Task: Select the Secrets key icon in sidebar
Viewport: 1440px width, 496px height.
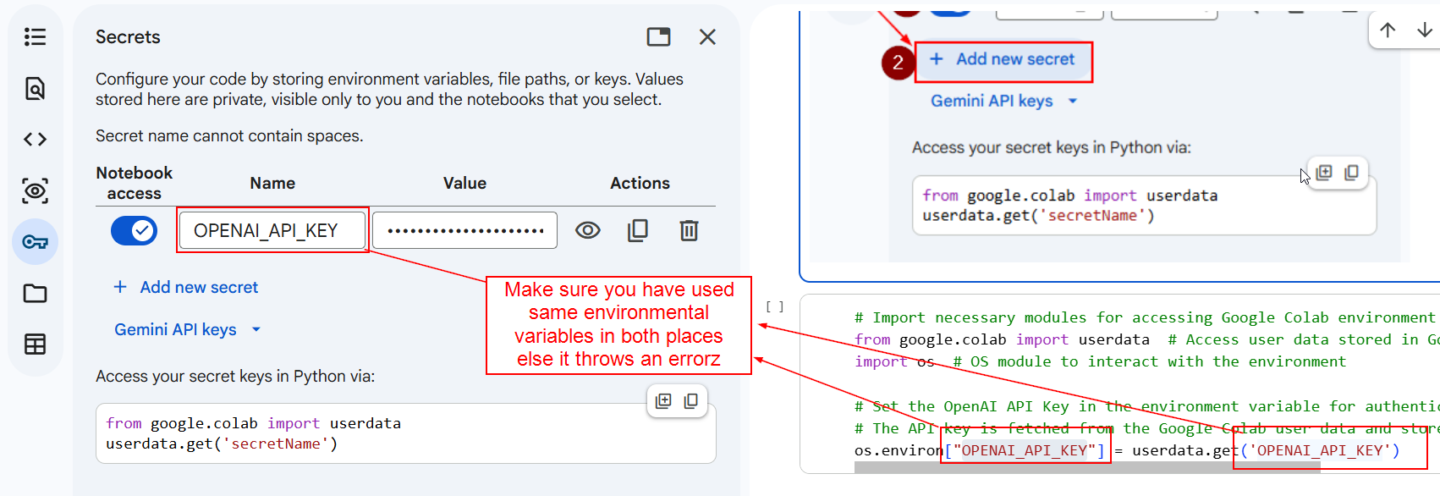Action: point(35,242)
